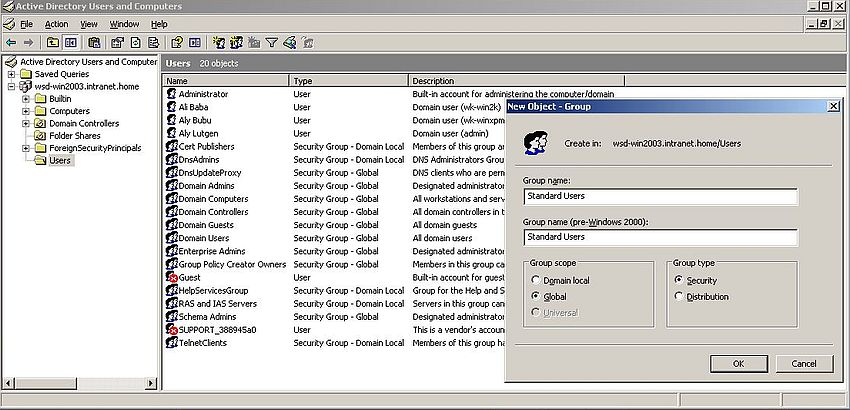Image resolution: width=850 pixels, height=410 pixels.
Task: Click the Help toolbar icon with question mark
Action: (x=176, y=43)
